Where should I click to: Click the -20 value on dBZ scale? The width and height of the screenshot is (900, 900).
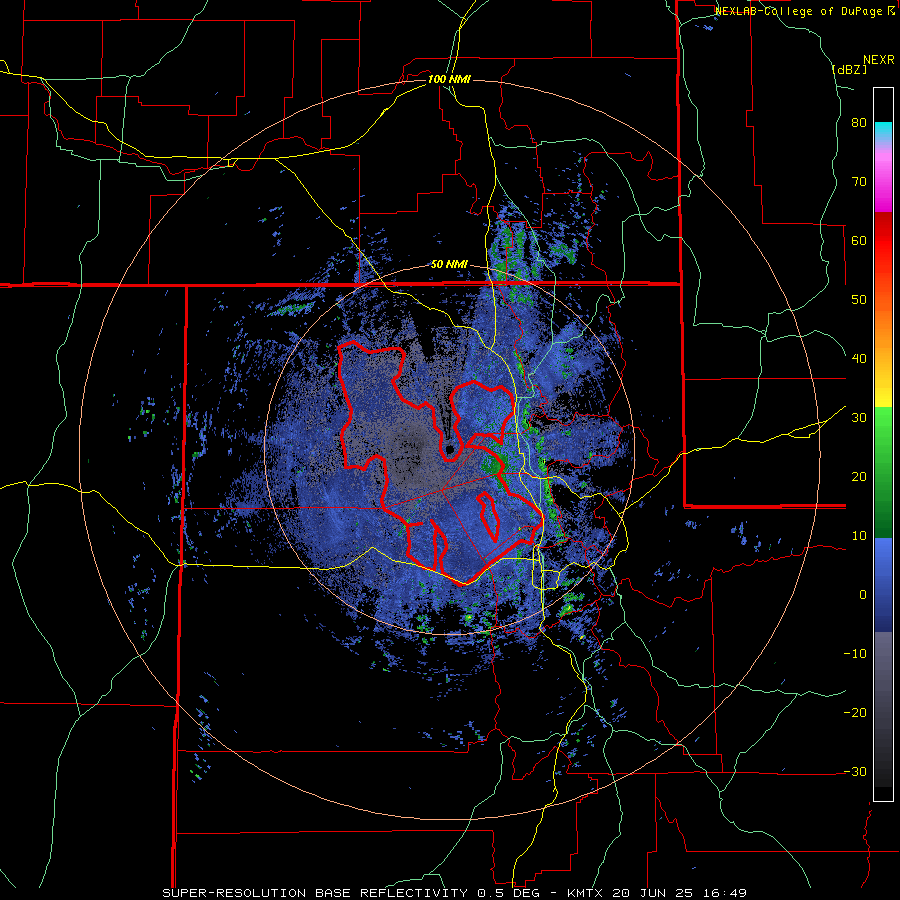pyautogui.click(x=855, y=713)
